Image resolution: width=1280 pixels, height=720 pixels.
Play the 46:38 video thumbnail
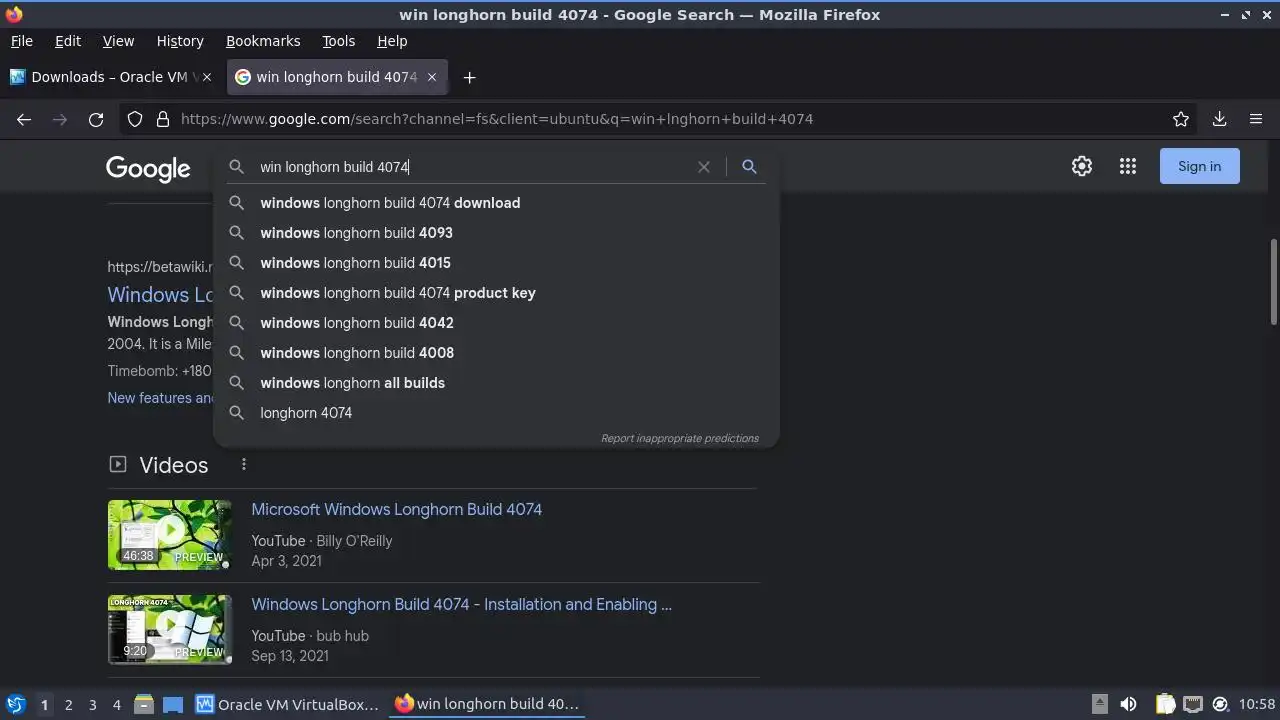pyautogui.click(x=170, y=535)
